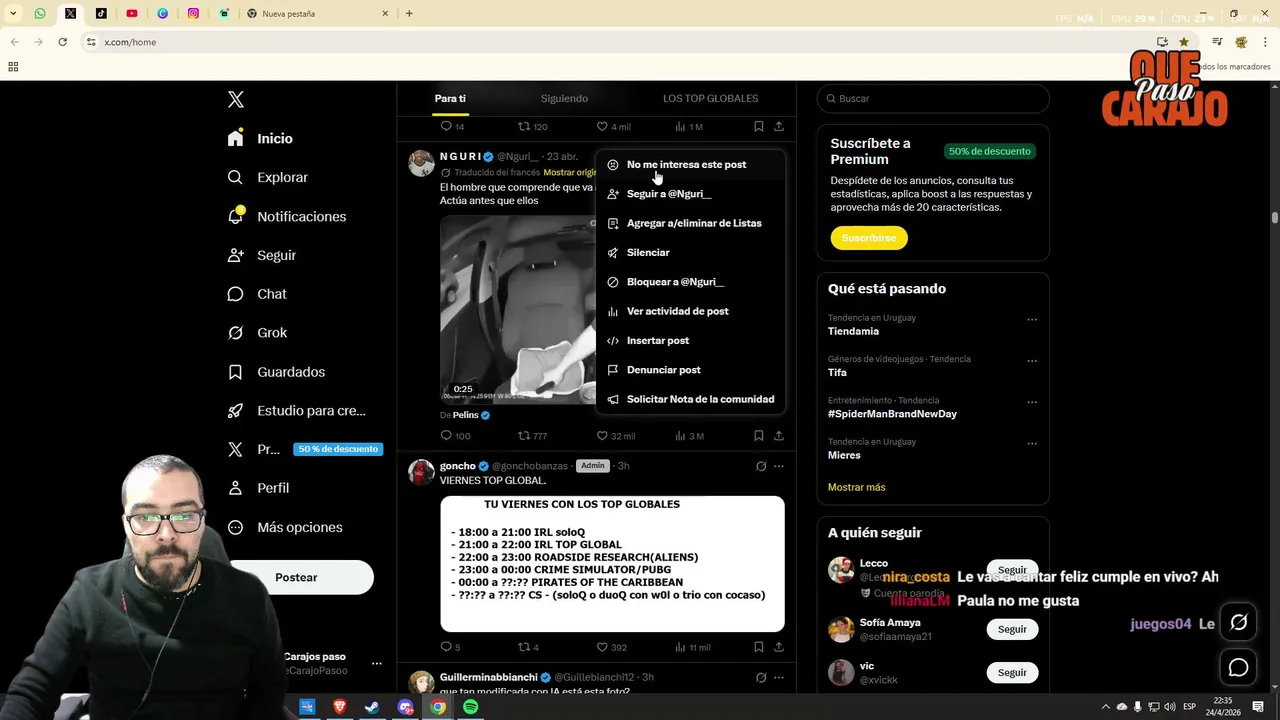Screen dimensions: 1280x720
Task: Switch to LOS TOP GLOBALES tab
Action: pos(710,99)
